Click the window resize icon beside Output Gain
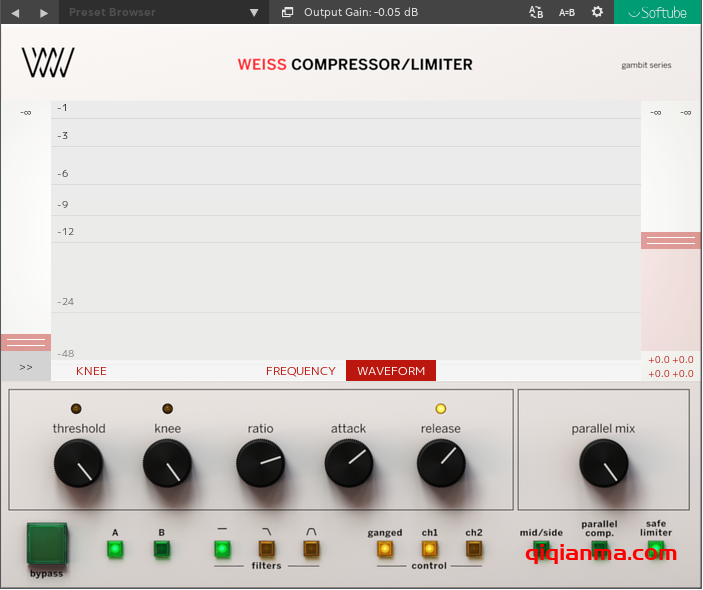703x590 pixels. click(288, 12)
